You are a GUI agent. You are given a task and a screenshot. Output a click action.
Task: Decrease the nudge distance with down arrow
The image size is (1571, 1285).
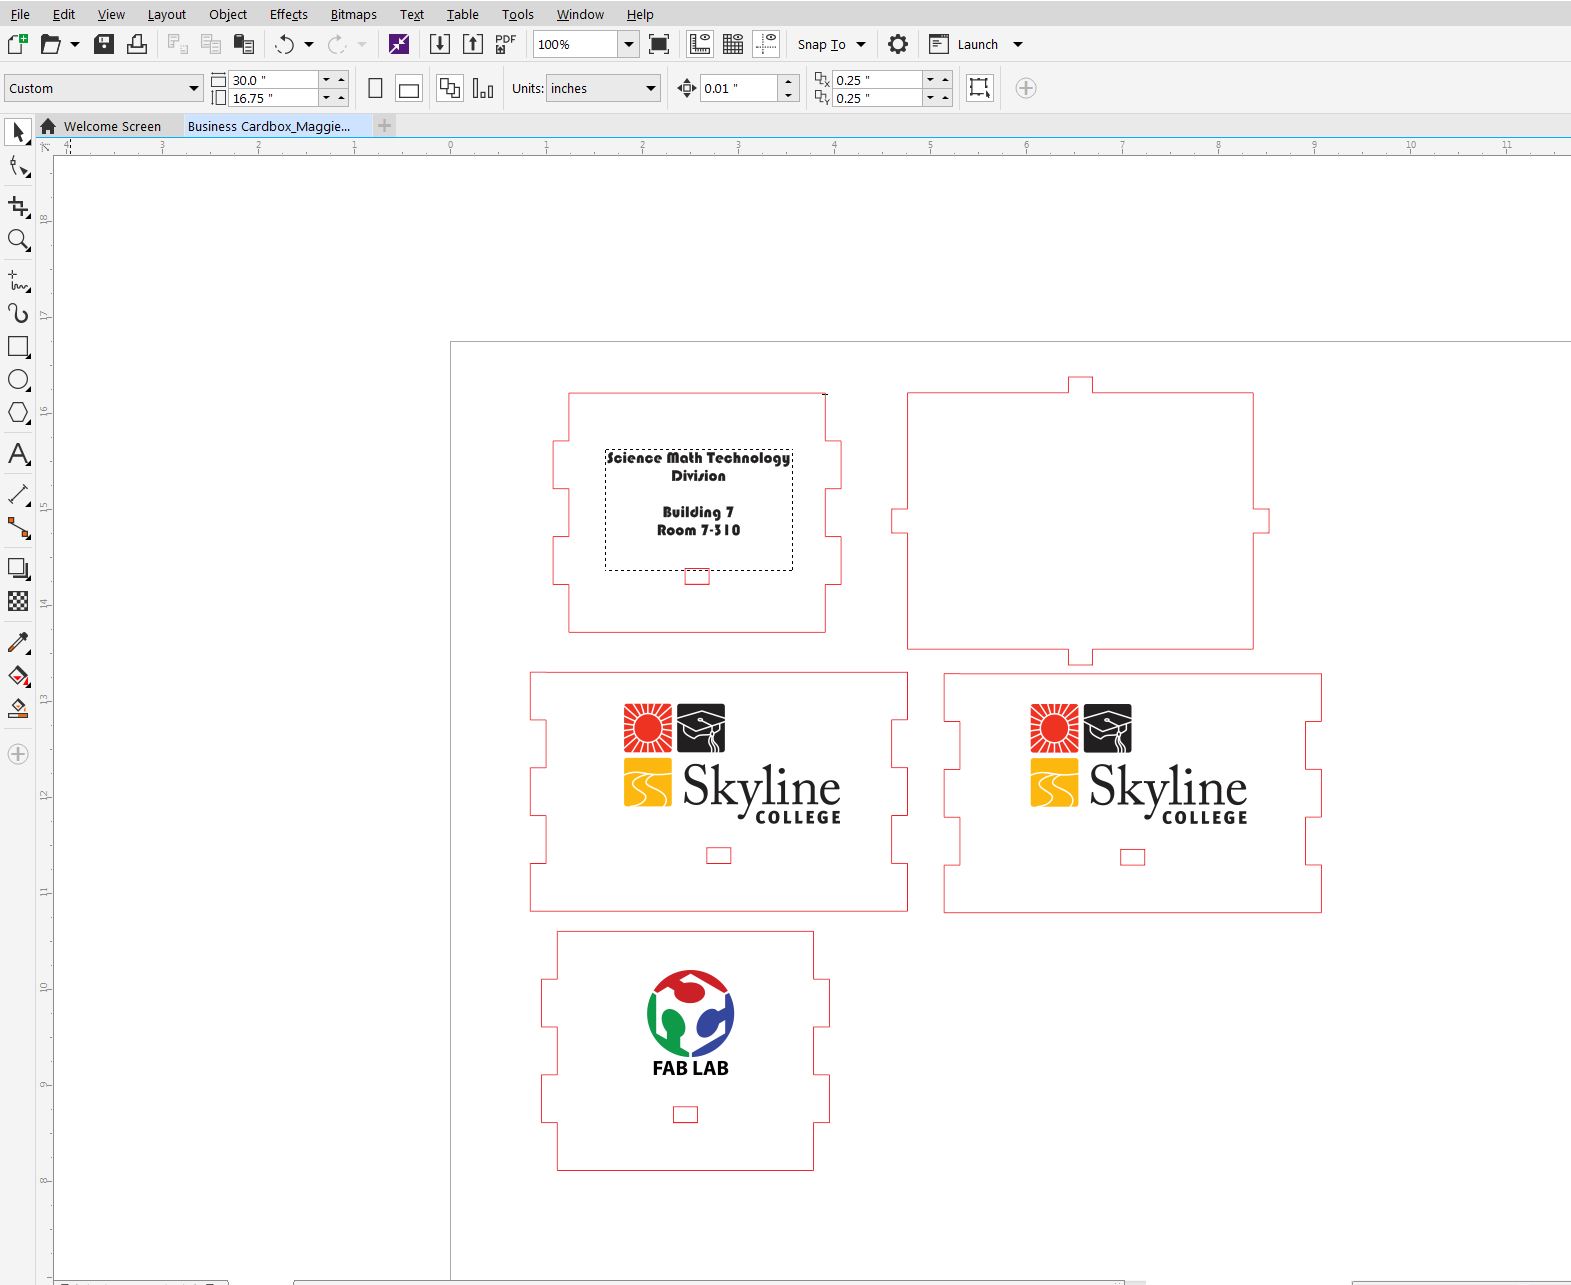789,95
